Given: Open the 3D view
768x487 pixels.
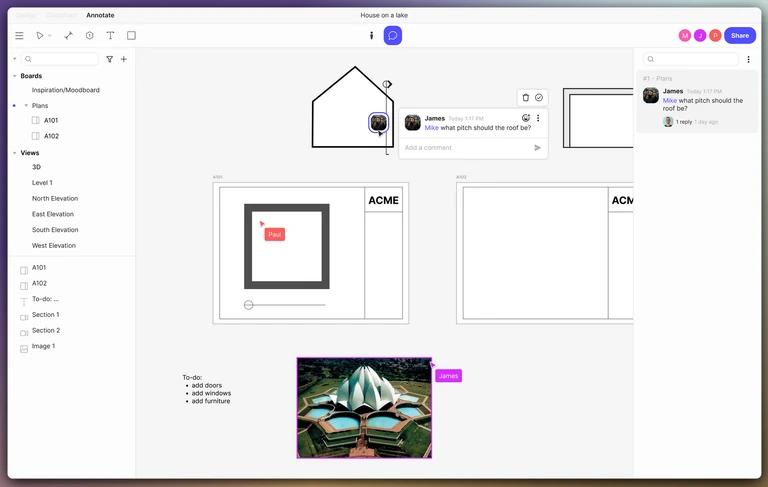Looking at the screenshot, I should (x=36, y=167).
